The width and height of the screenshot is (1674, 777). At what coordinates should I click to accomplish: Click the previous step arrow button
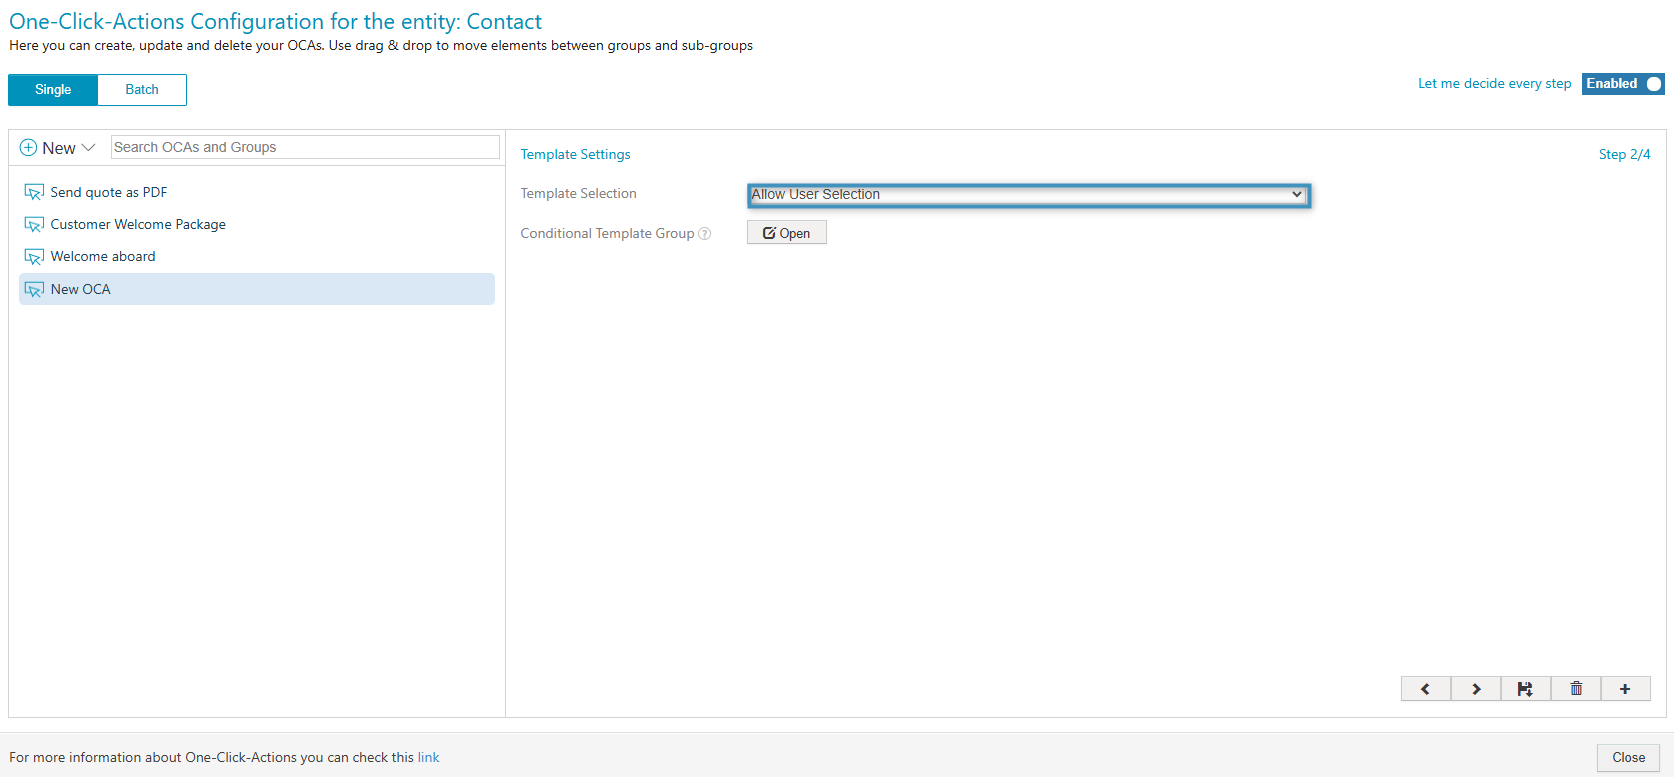[x=1425, y=689]
